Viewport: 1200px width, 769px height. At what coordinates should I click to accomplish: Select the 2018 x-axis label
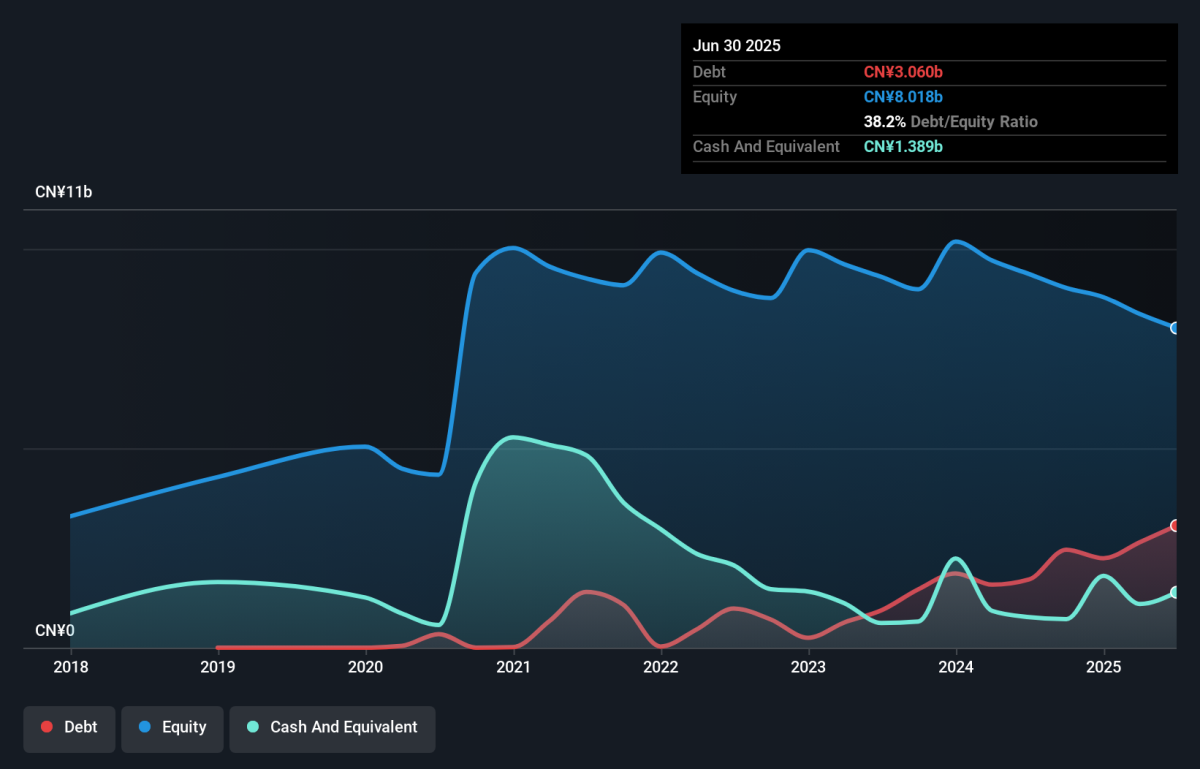click(x=70, y=667)
